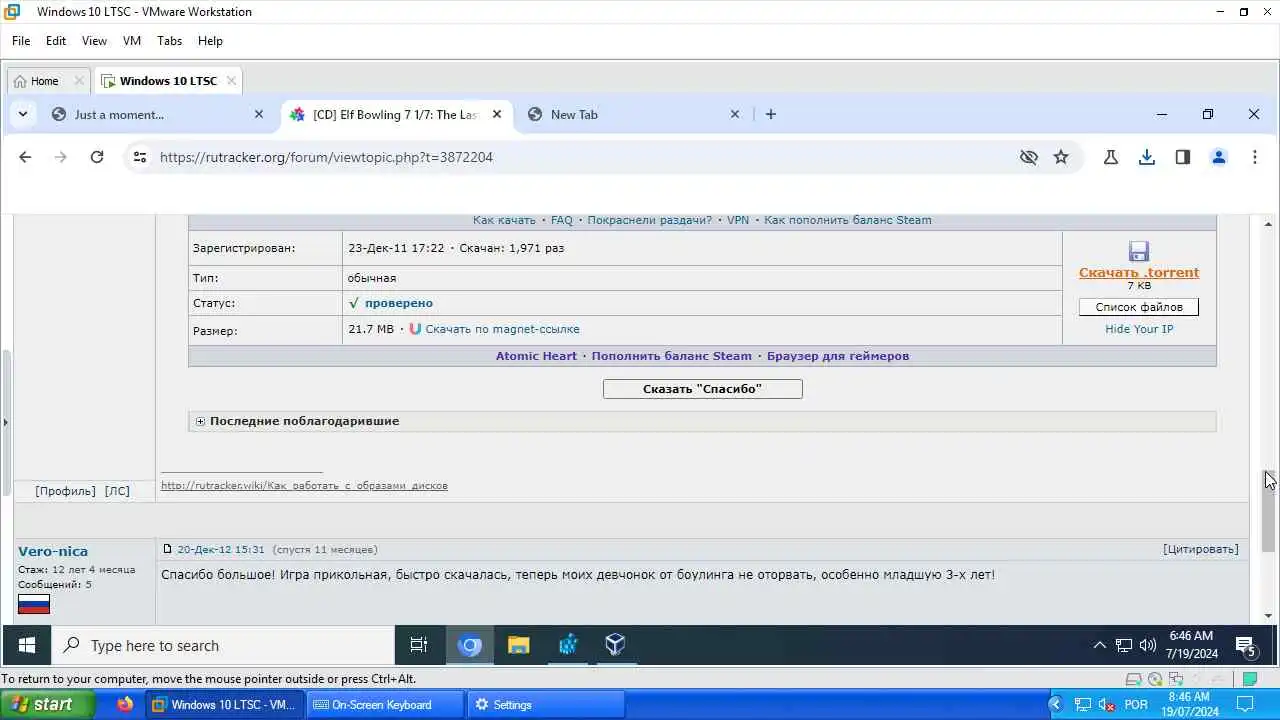Click 'Пополнить баланс Steam' link
The width and height of the screenshot is (1280, 720).
click(671, 356)
